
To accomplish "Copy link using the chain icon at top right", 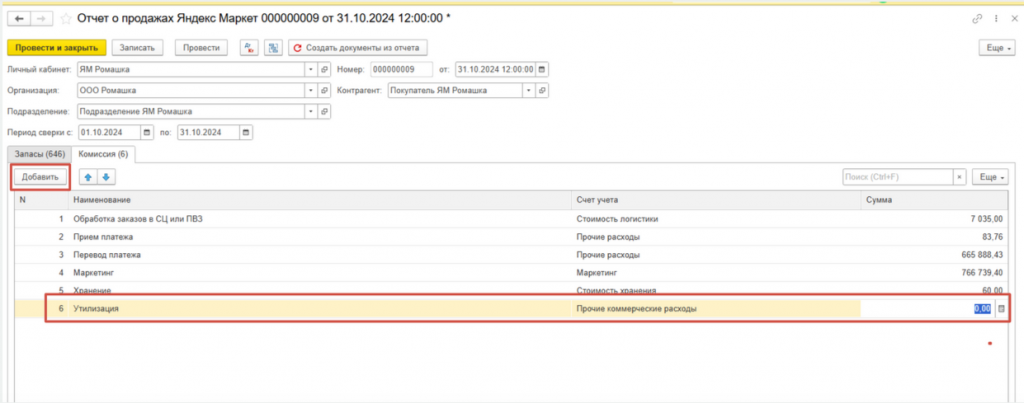I will pyautogui.click(x=977, y=19).
